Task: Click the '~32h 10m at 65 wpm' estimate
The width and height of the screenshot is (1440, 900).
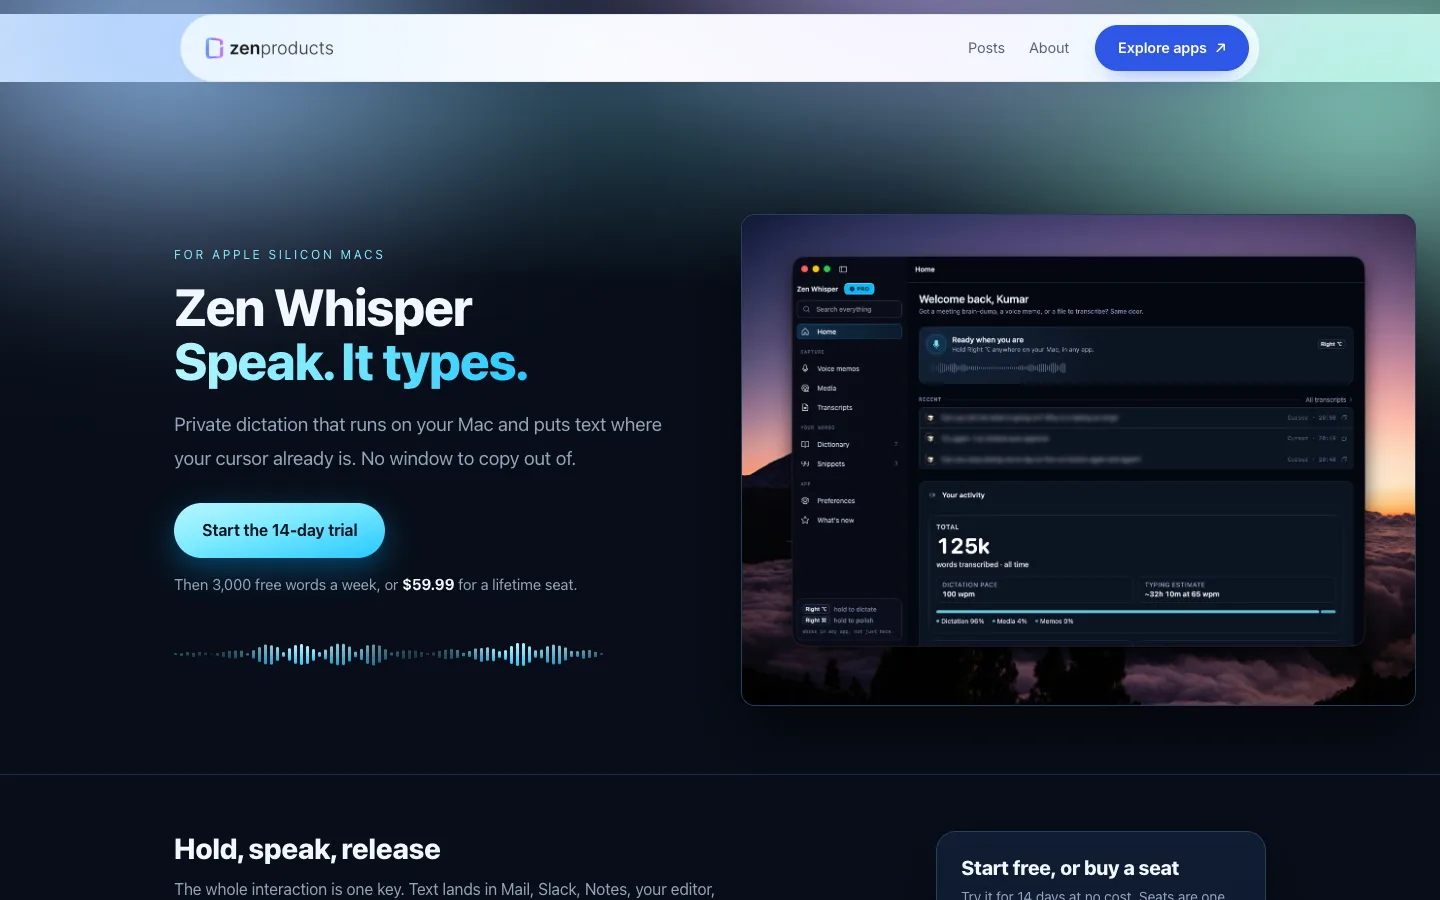Action: [x=1182, y=594]
